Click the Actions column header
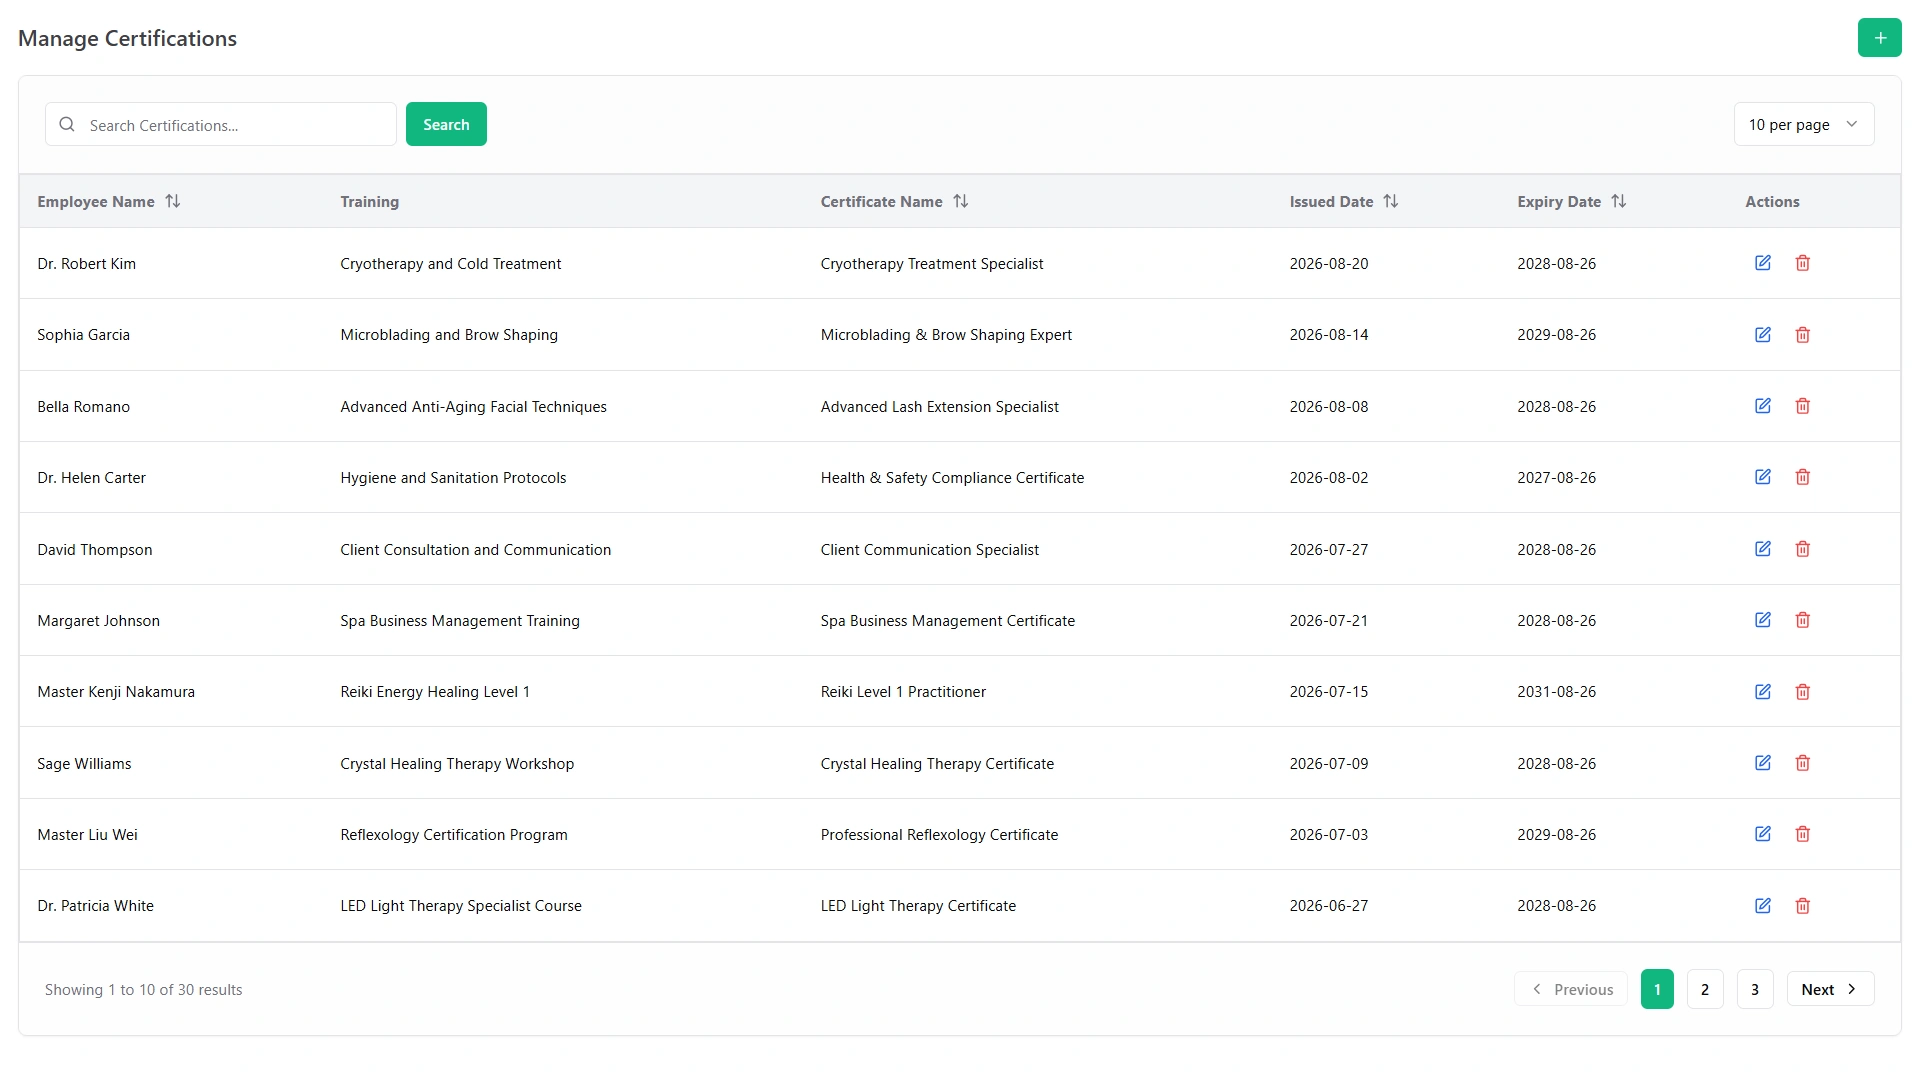The image size is (1920, 1080). (1772, 202)
